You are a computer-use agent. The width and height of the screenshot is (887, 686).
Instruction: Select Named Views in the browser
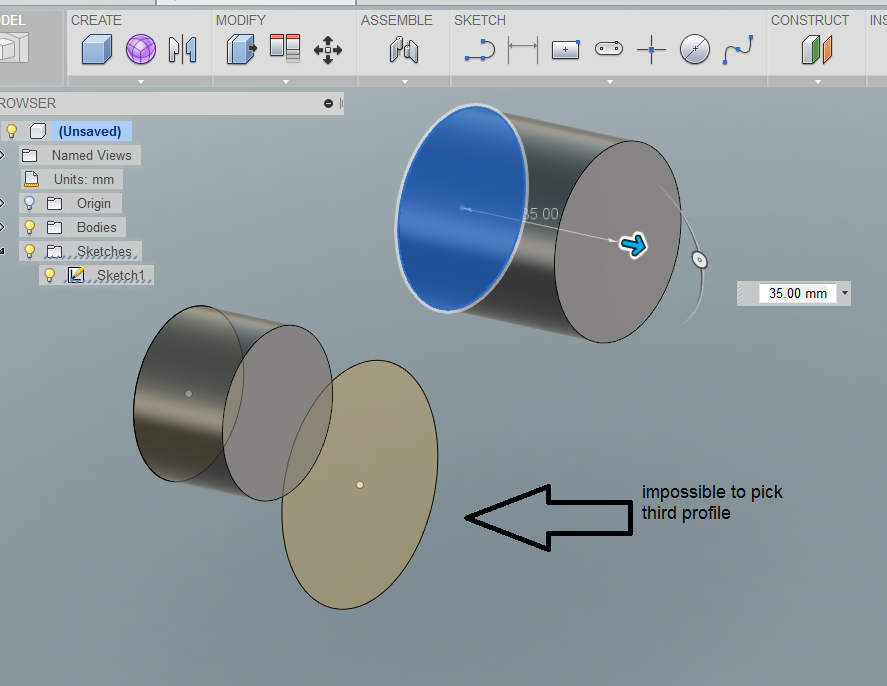pos(92,155)
